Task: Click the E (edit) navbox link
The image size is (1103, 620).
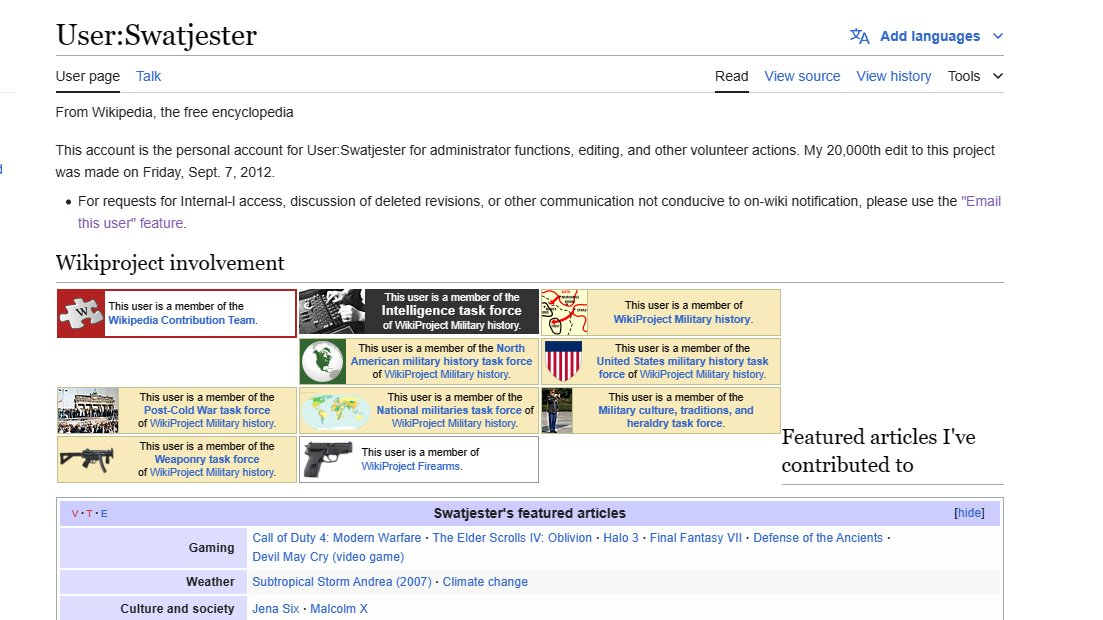Action: click(104, 514)
